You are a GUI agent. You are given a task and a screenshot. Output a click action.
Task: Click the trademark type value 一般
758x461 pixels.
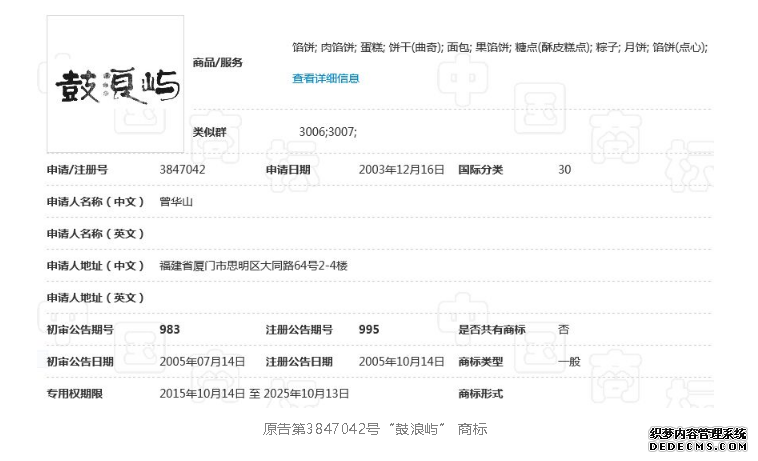click(569, 361)
